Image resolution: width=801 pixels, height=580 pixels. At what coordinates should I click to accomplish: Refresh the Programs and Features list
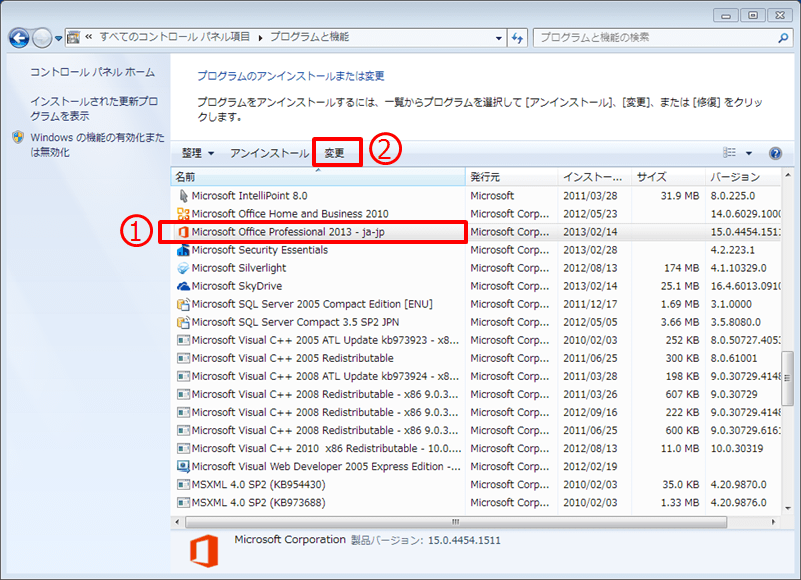pyautogui.click(x=517, y=38)
